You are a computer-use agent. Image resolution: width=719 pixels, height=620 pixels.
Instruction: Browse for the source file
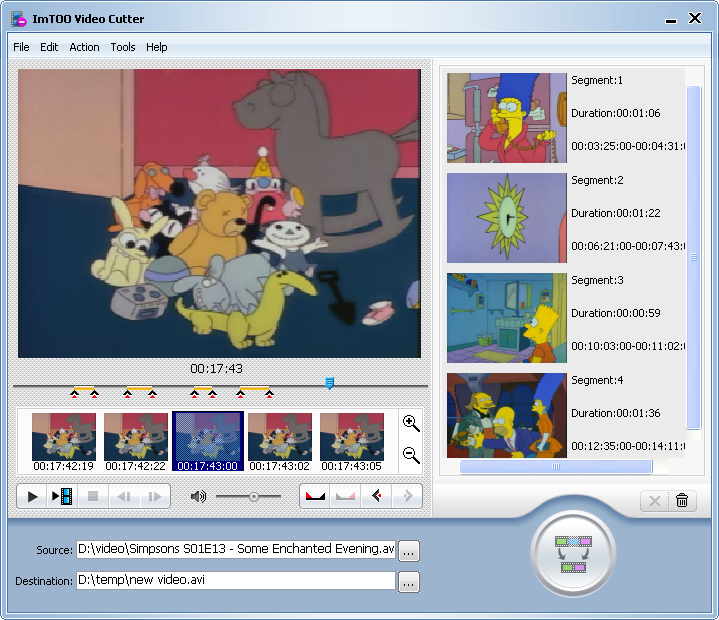point(409,550)
